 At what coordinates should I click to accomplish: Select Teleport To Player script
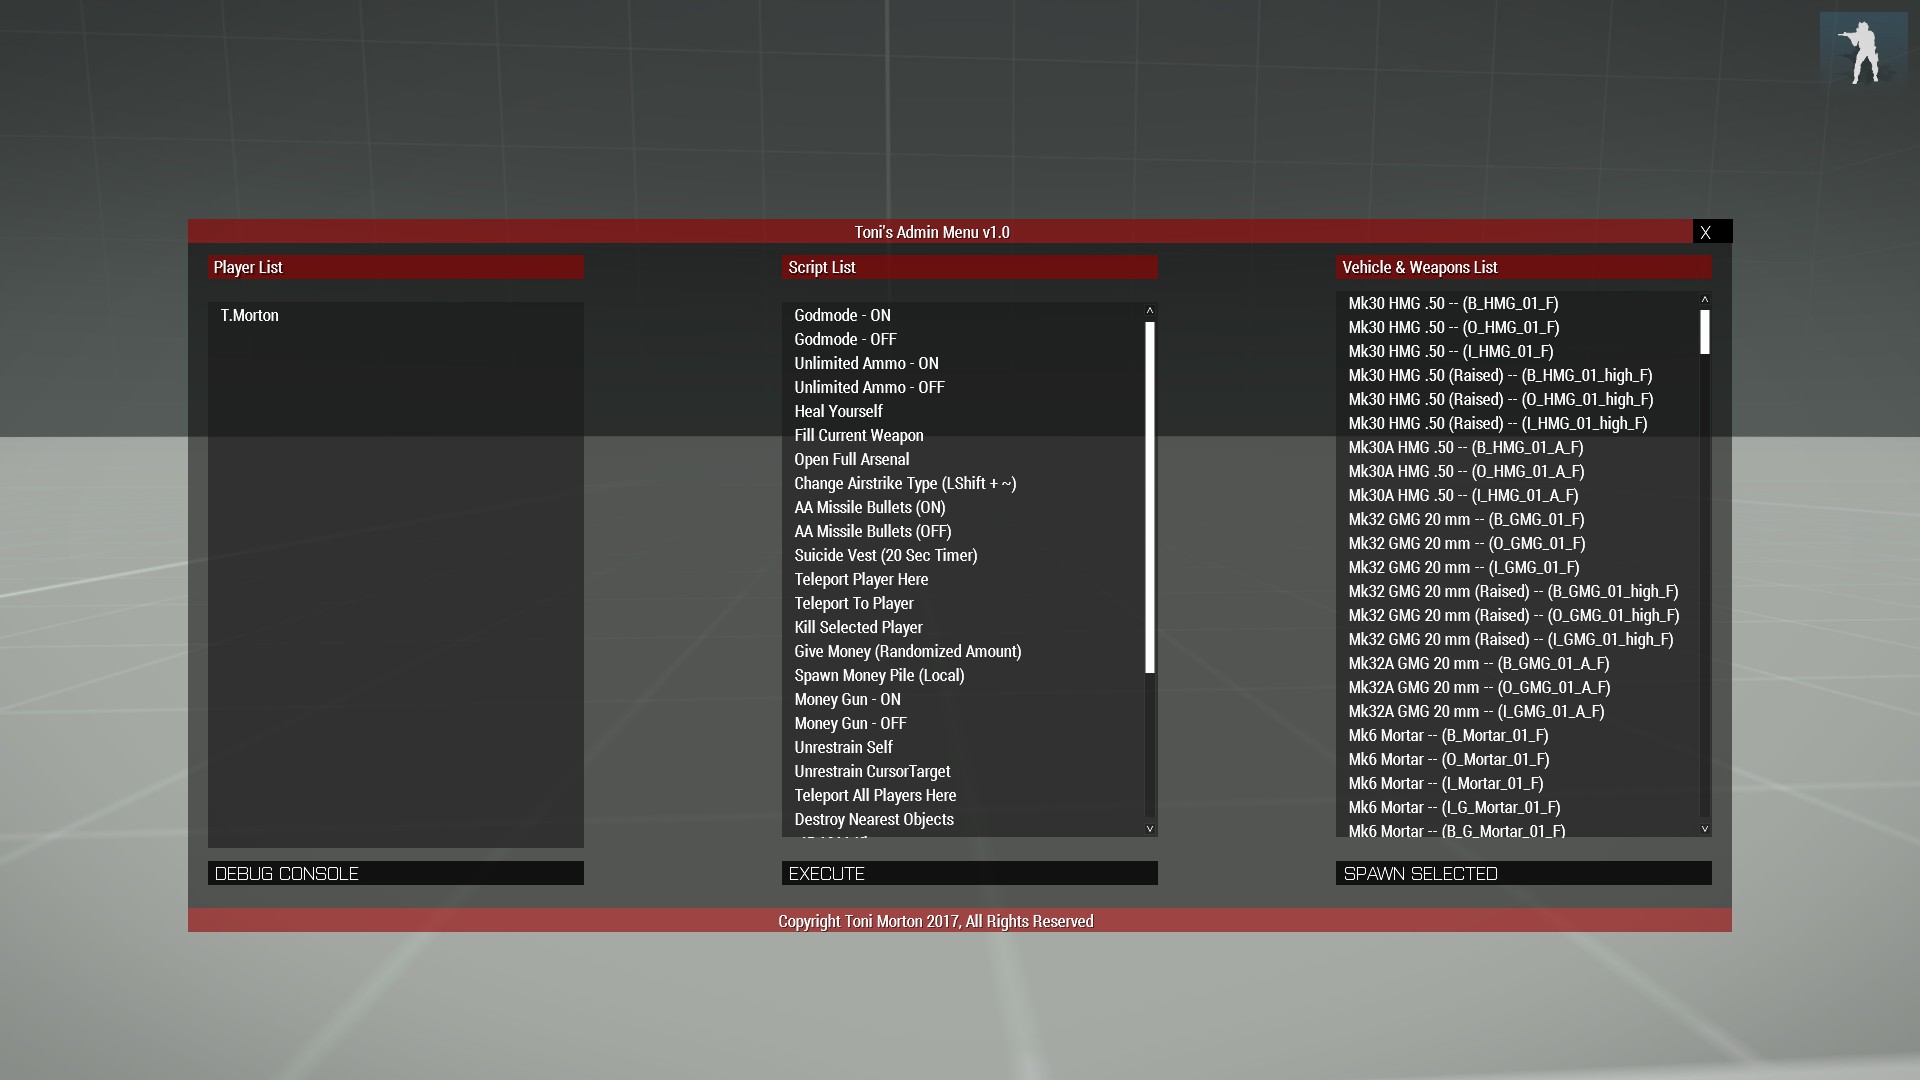(854, 603)
